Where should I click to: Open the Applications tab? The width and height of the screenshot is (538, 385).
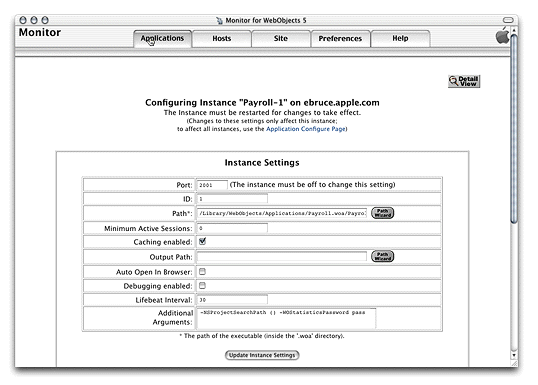[x=163, y=38]
